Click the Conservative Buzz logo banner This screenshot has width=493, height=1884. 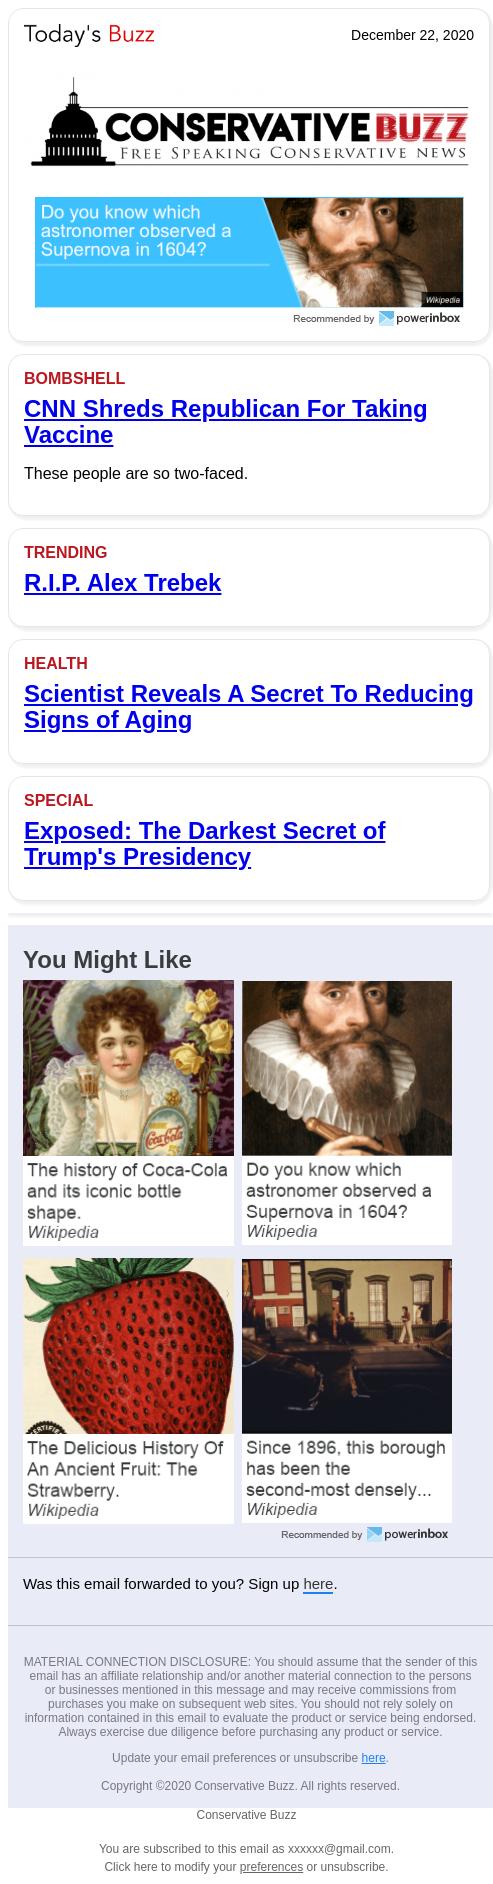point(249,123)
